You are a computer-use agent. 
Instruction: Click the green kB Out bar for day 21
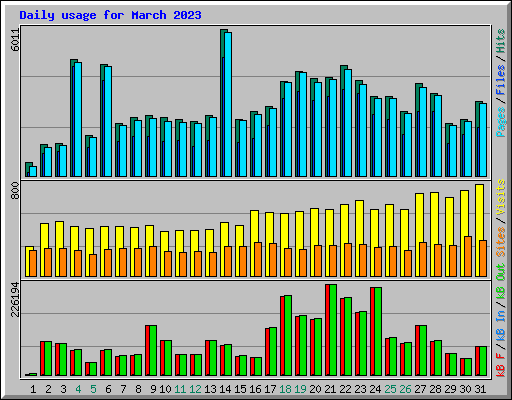[x=333, y=330]
